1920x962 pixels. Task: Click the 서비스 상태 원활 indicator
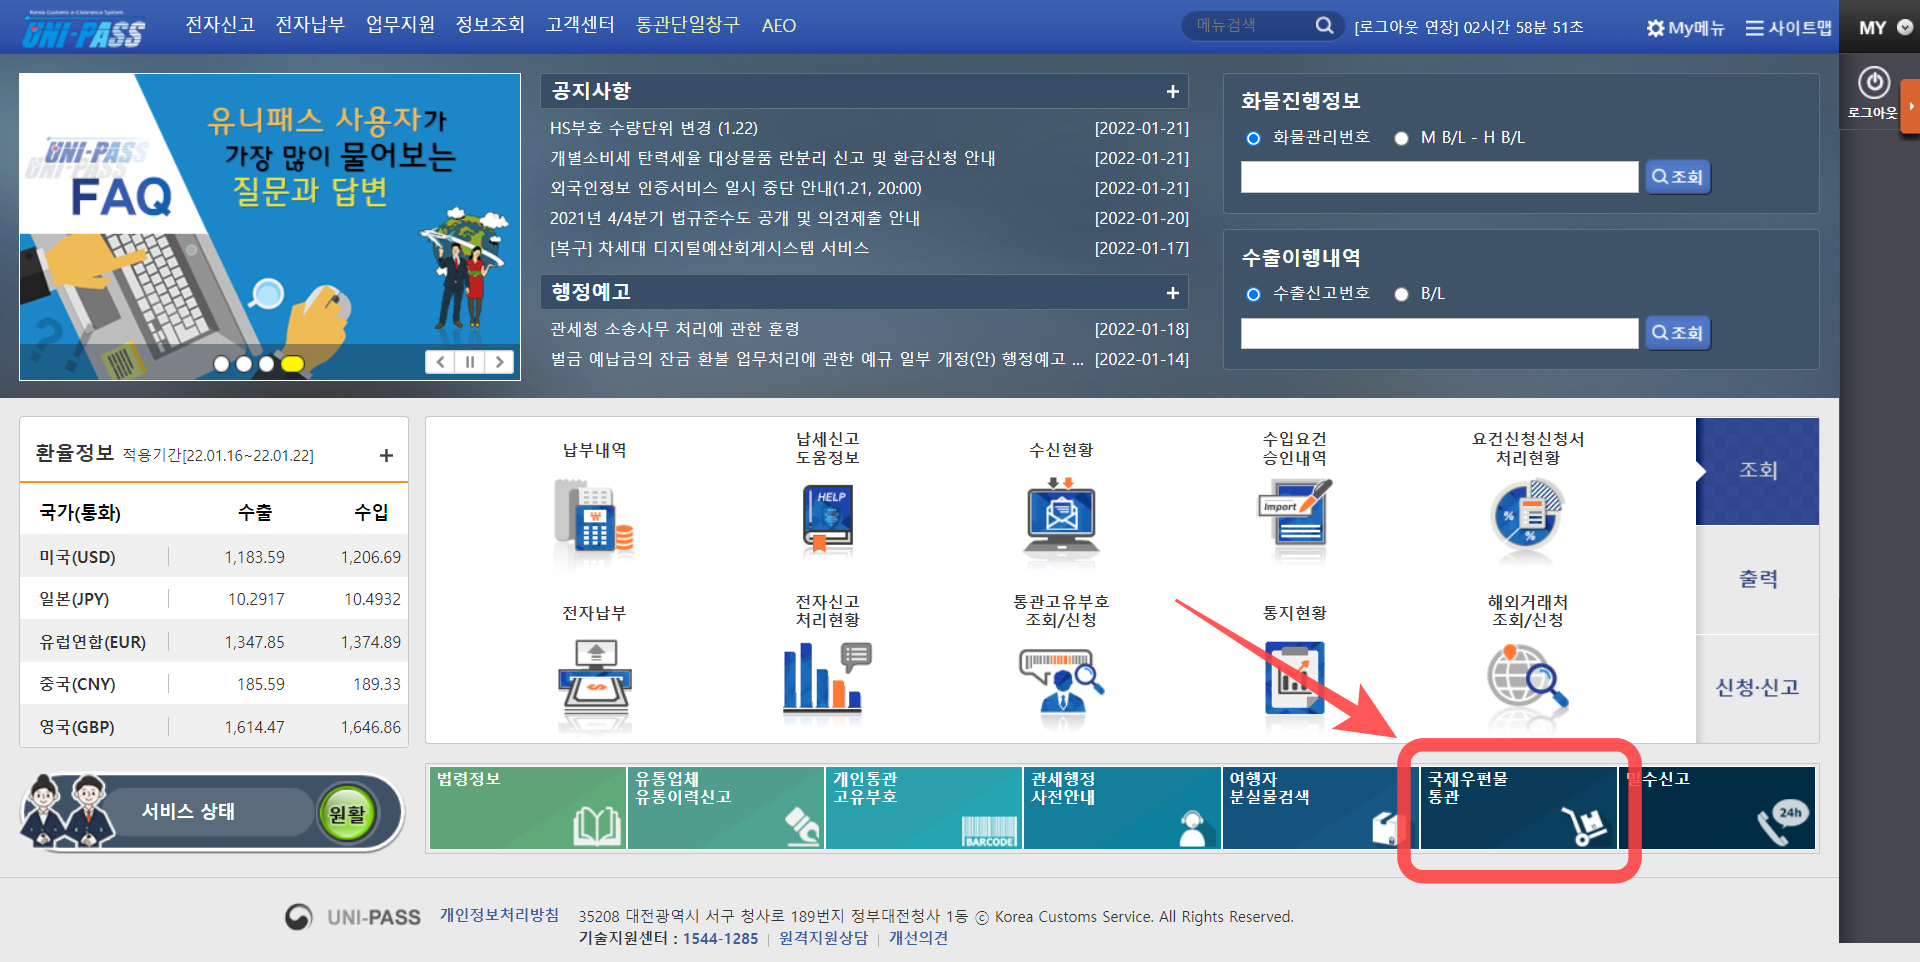coord(347,813)
